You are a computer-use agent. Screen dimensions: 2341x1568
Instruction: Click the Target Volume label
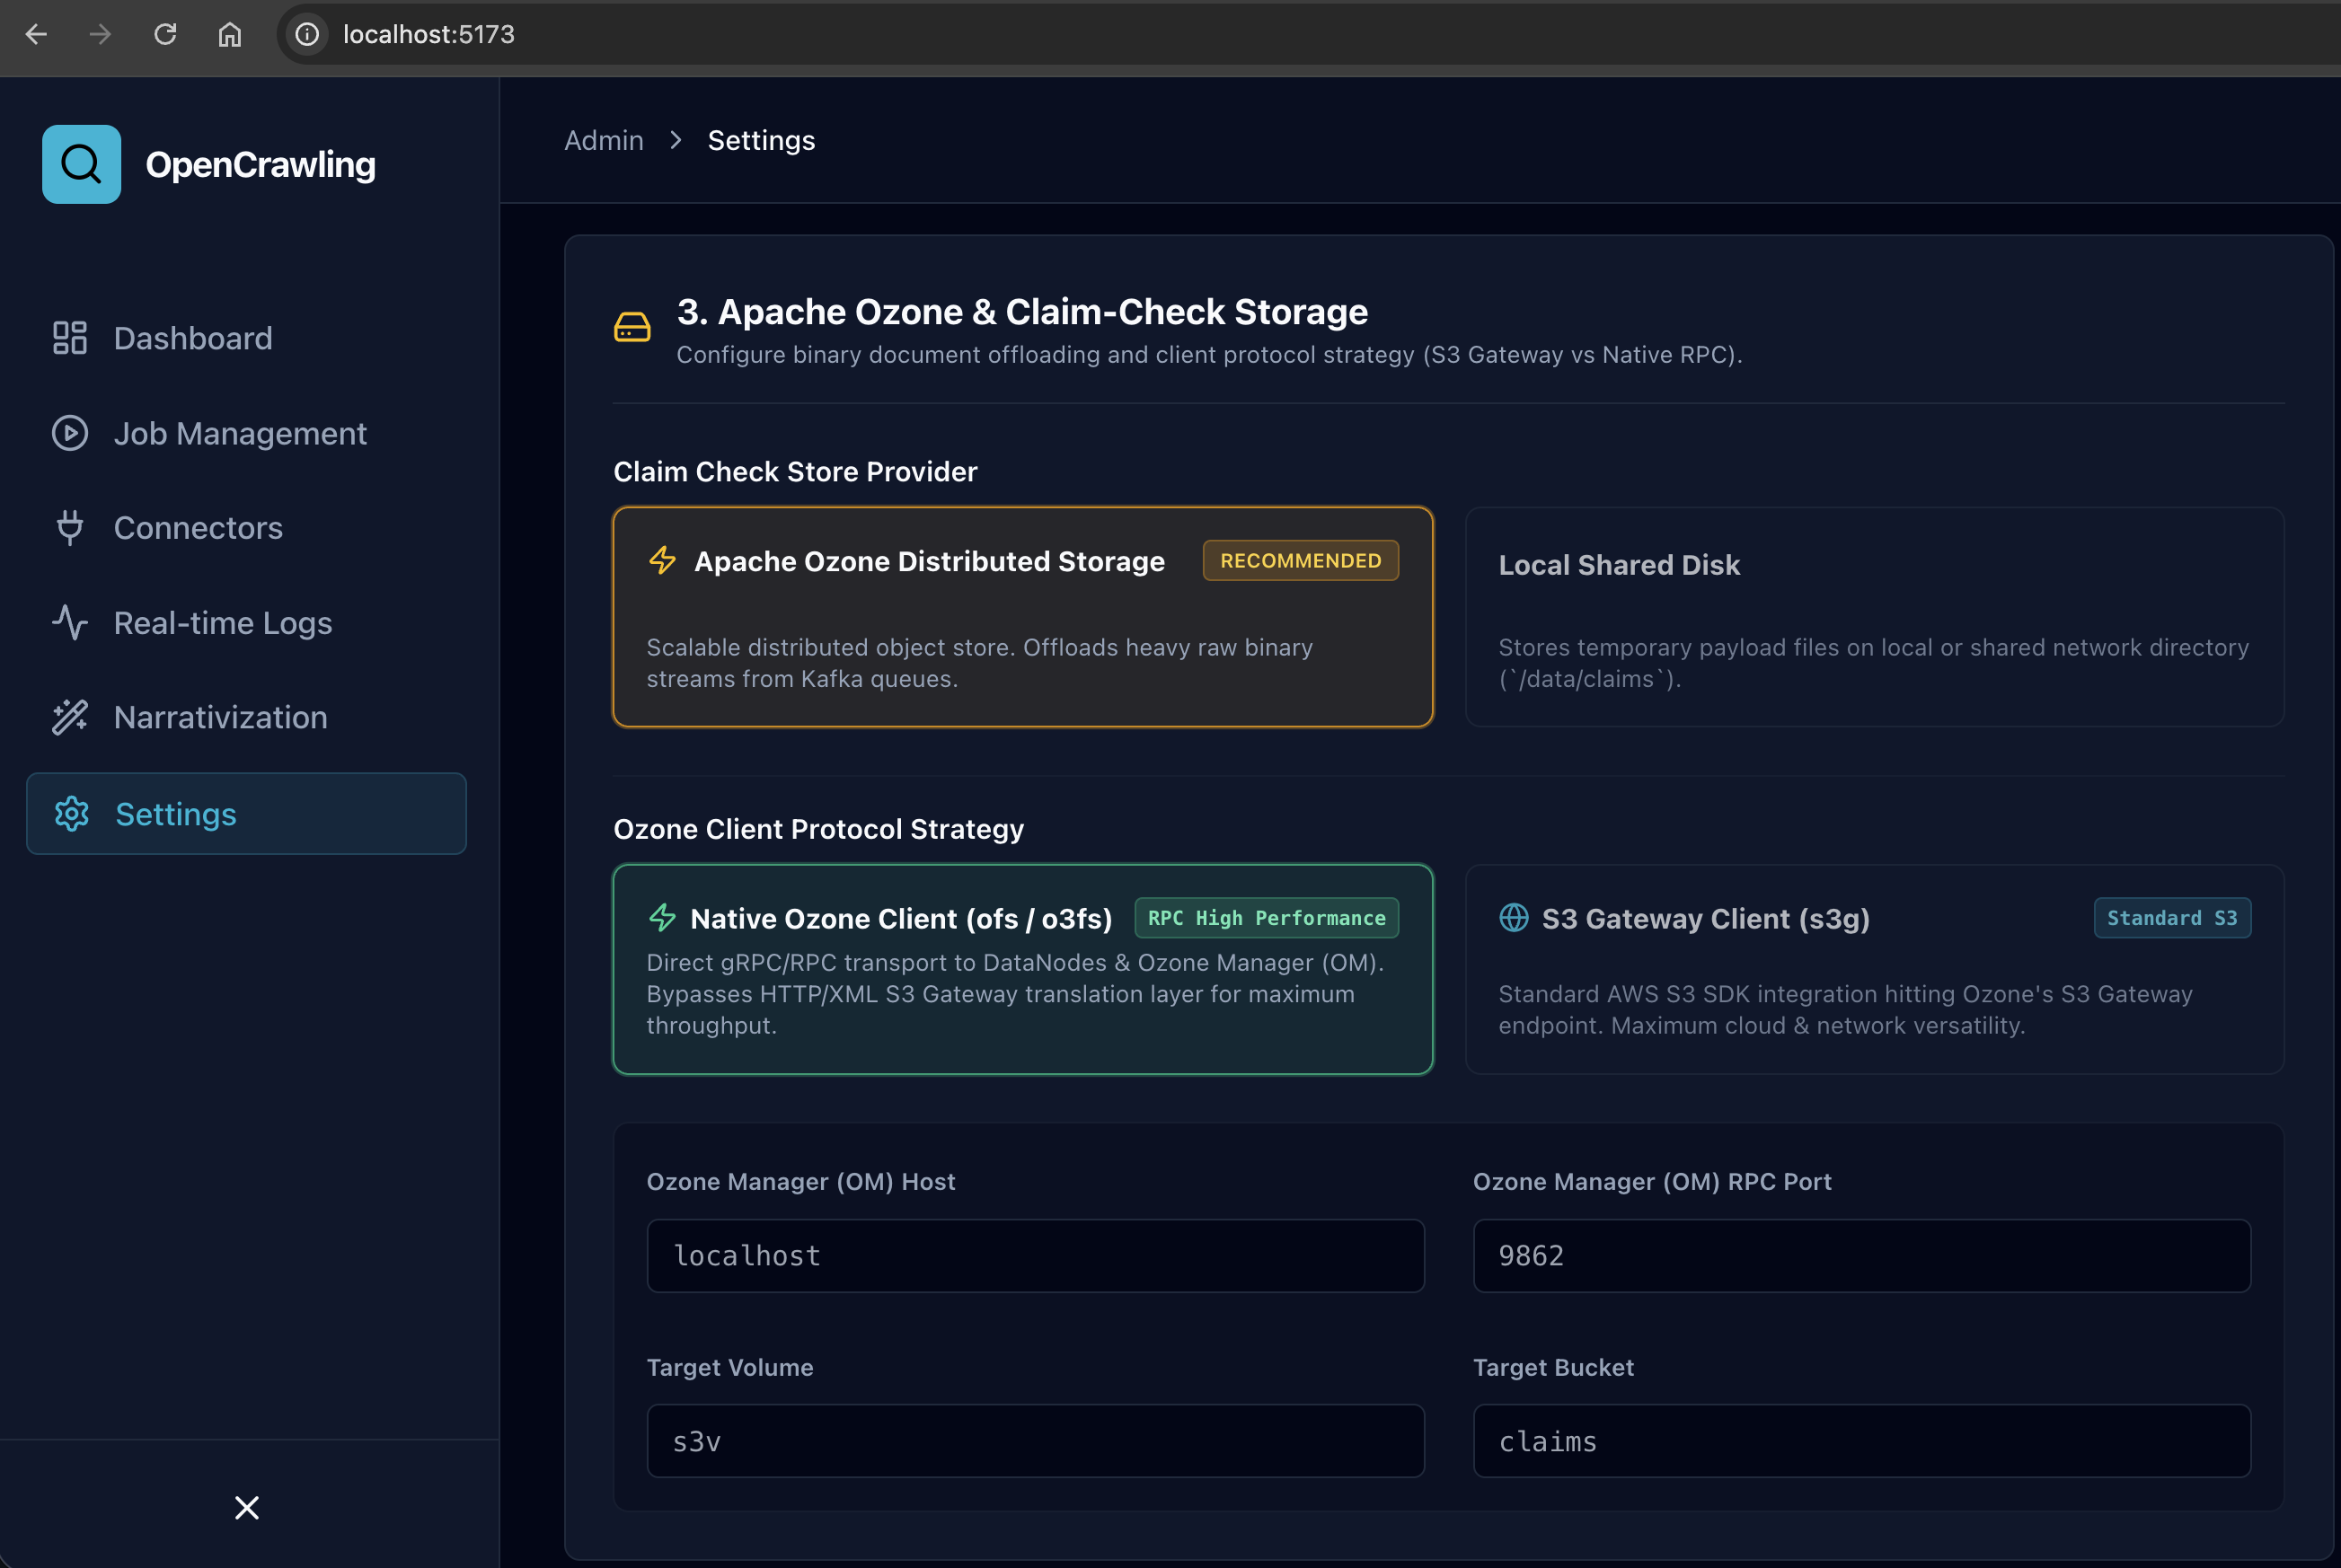tap(730, 1367)
